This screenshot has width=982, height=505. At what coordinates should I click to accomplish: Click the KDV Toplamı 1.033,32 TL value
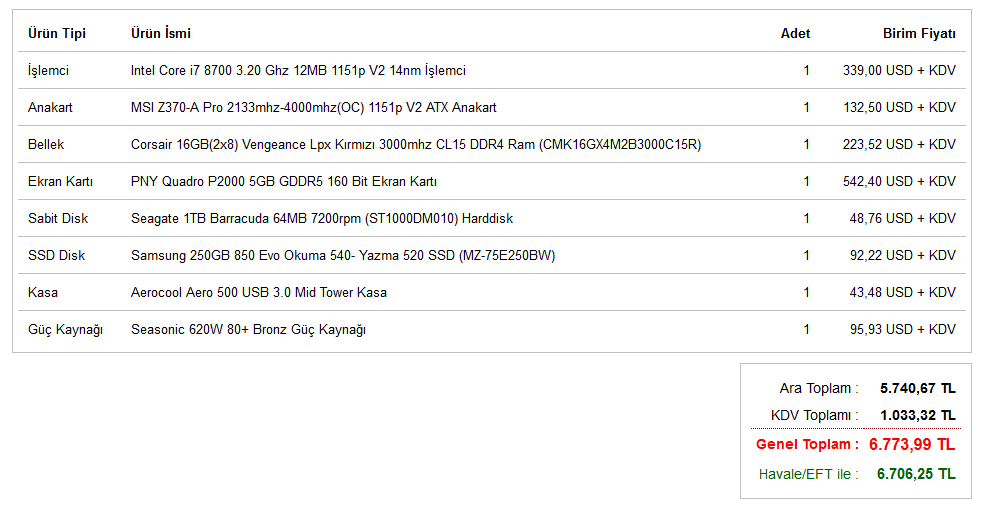917,415
